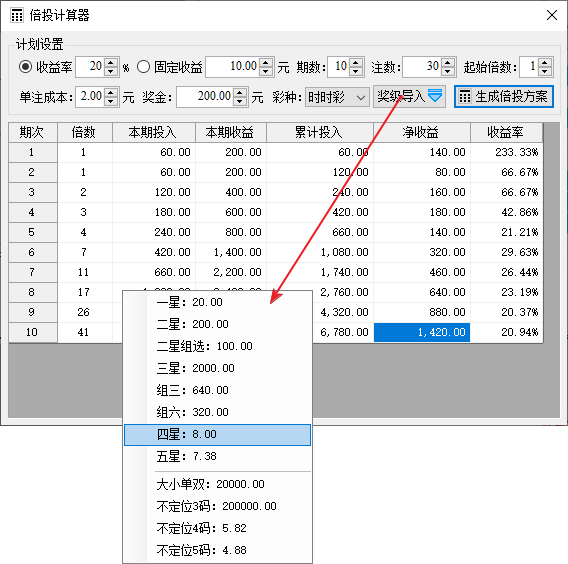Increase 注数 value with up arrow
The width and height of the screenshot is (568, 564).
(448, 63)
